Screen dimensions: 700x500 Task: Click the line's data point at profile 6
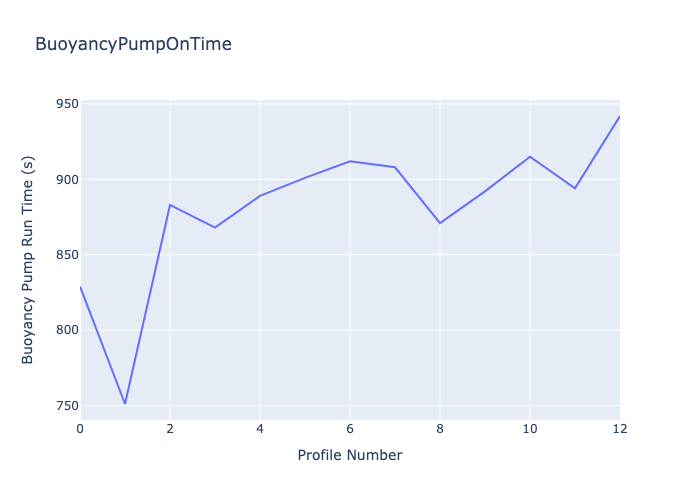(x=350, y=161)
